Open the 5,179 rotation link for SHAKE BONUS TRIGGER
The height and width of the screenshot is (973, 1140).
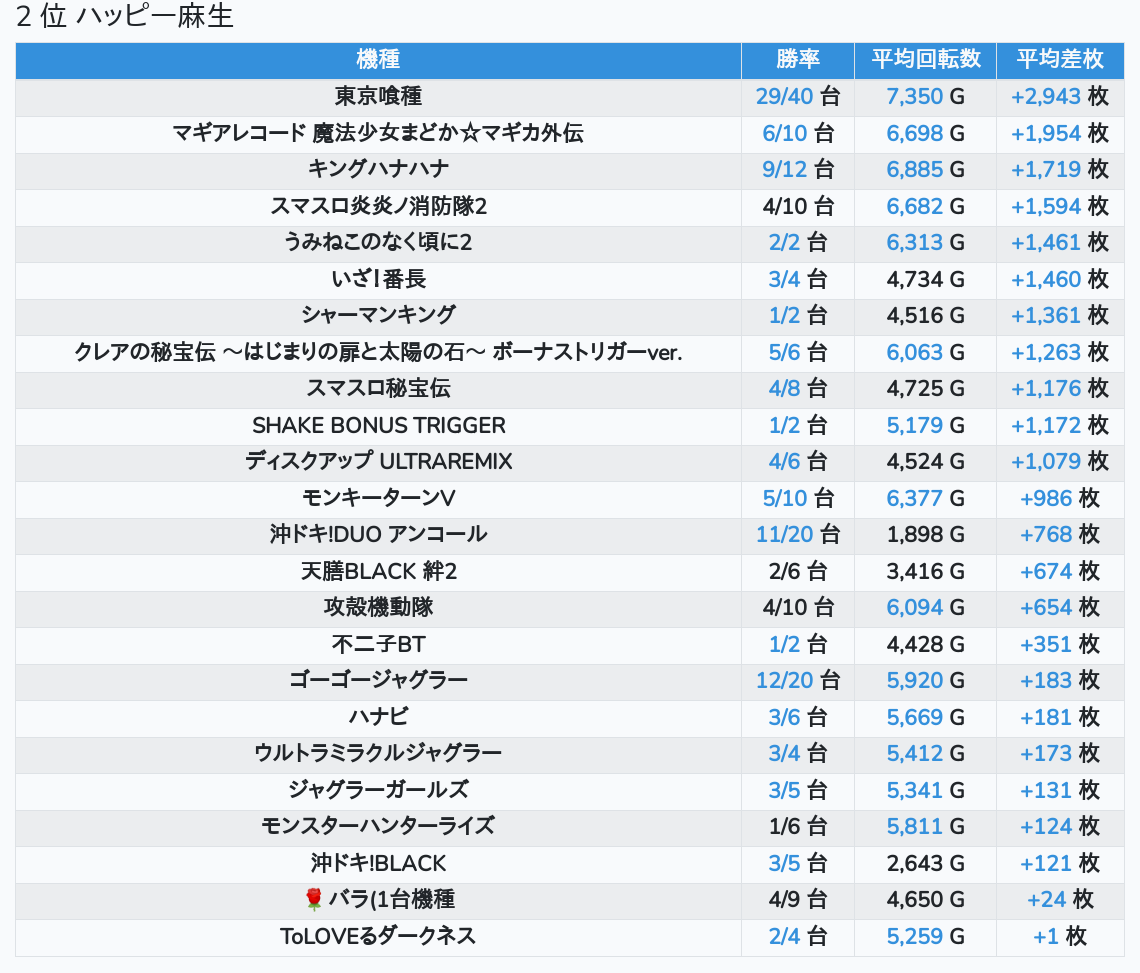coord(914,425)
